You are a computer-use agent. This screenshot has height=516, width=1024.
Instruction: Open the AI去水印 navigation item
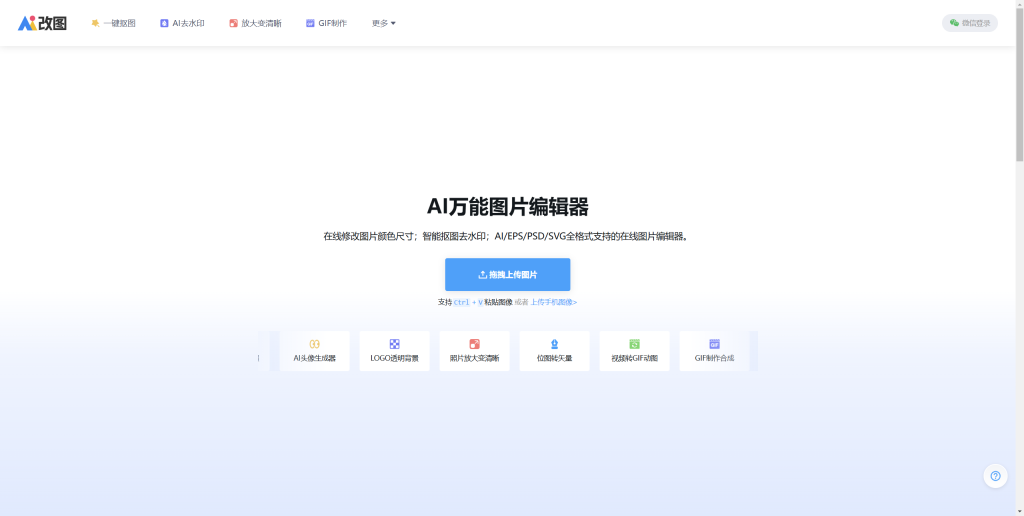182,23
